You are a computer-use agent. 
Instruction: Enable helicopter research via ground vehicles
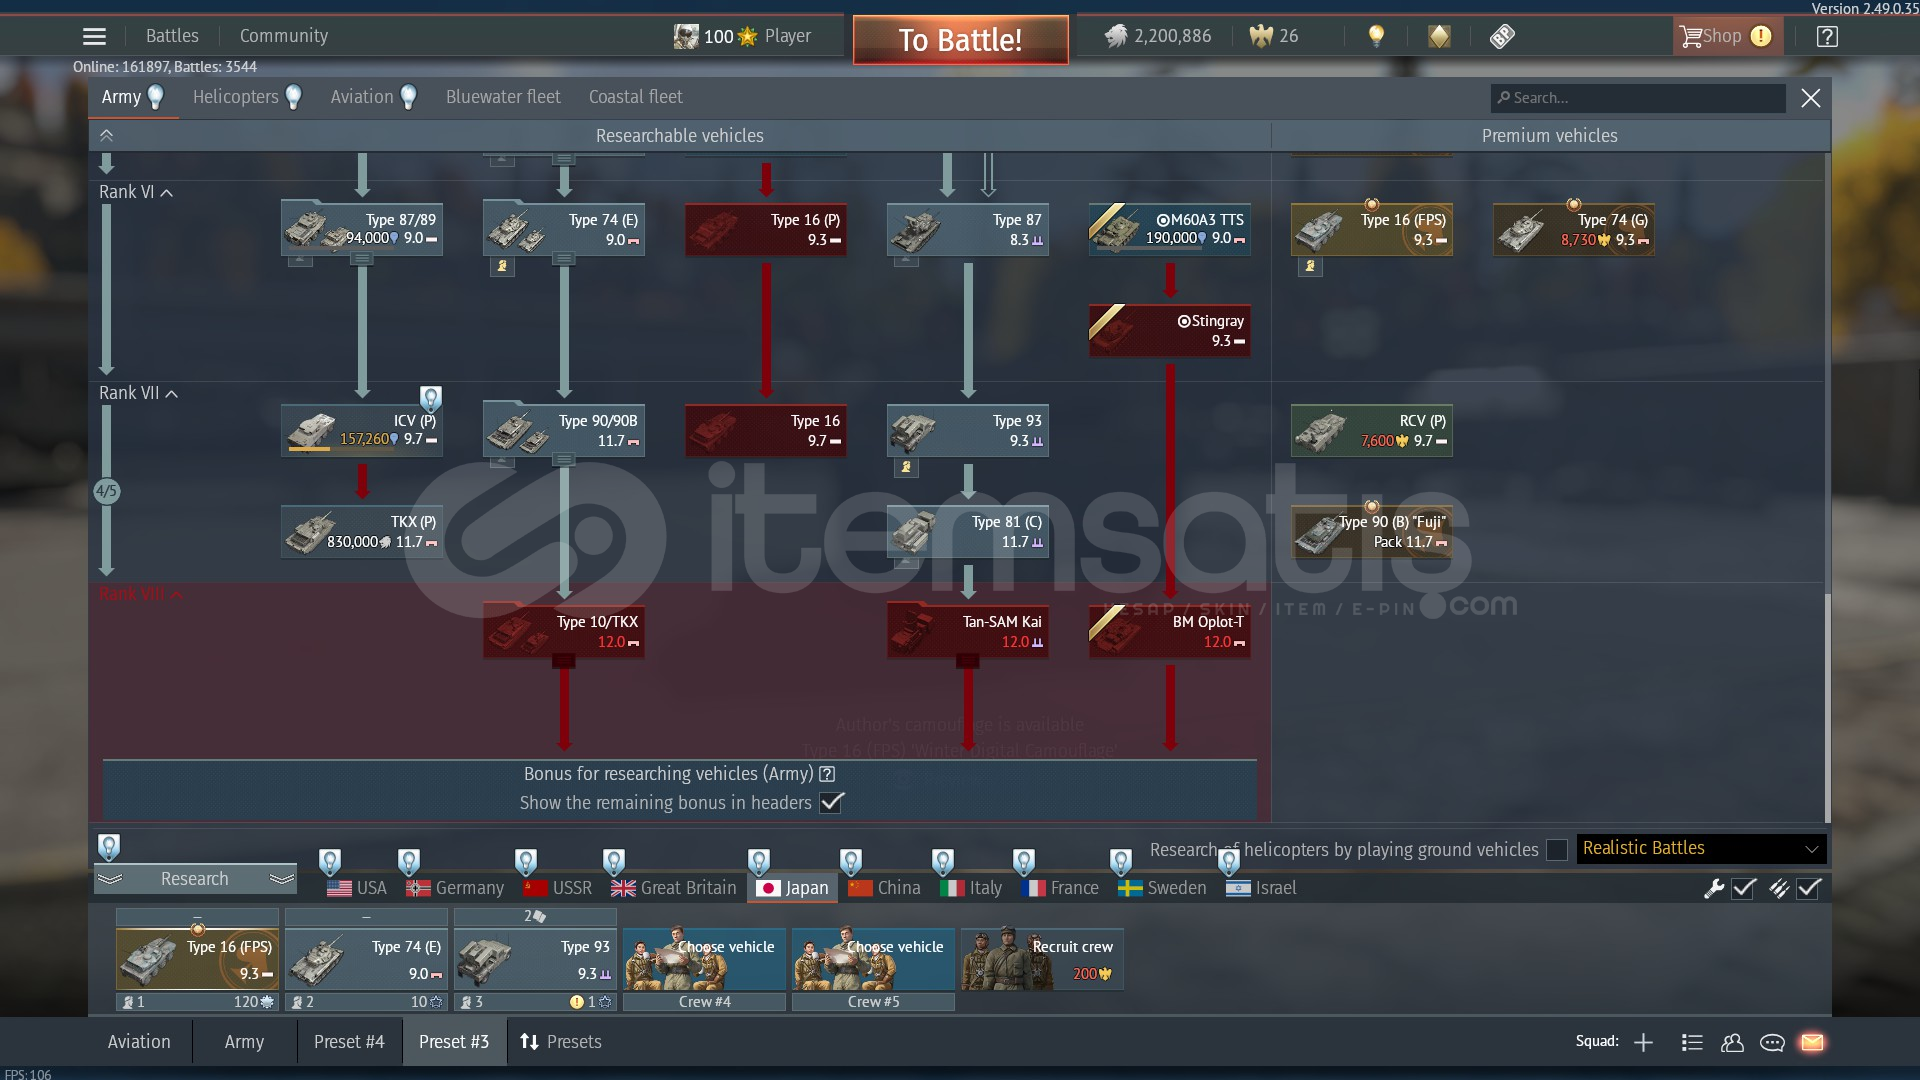(x=1556, y=850)
